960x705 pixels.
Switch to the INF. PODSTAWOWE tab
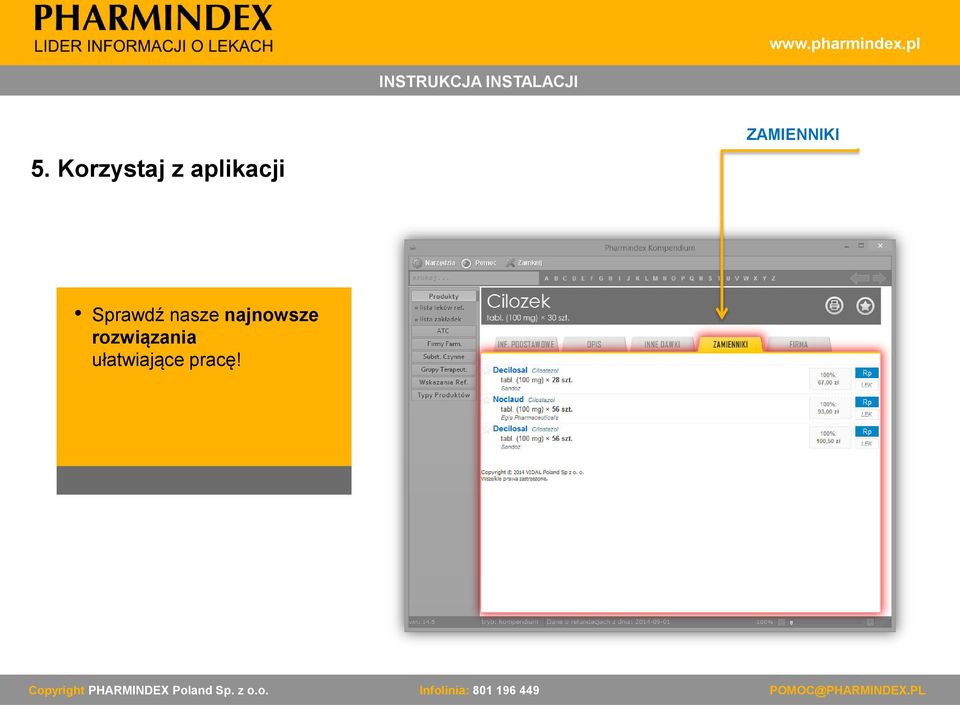coord(526,345)
